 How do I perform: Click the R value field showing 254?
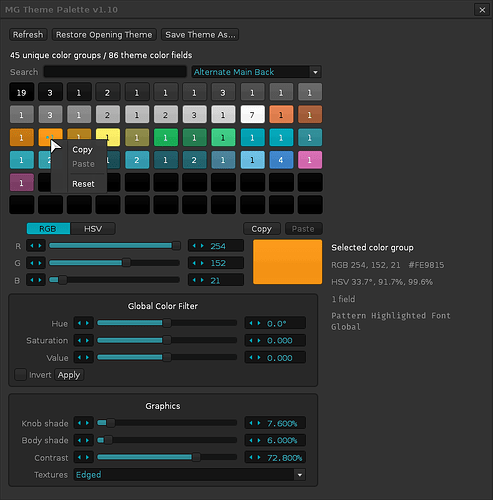point(216,246)
